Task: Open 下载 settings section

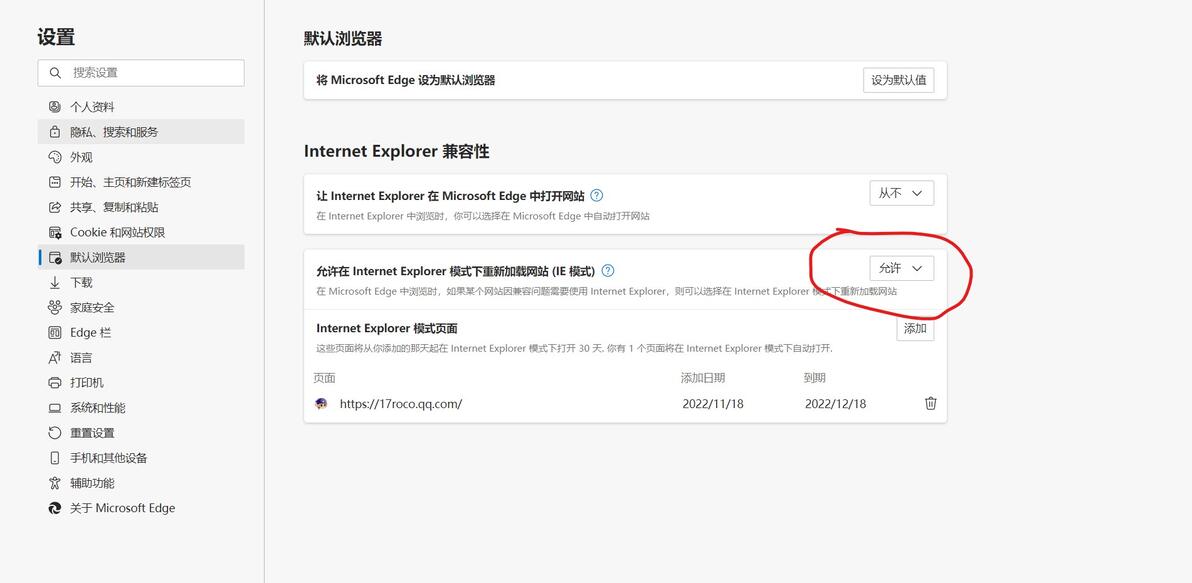Action: tap(141, 283)
